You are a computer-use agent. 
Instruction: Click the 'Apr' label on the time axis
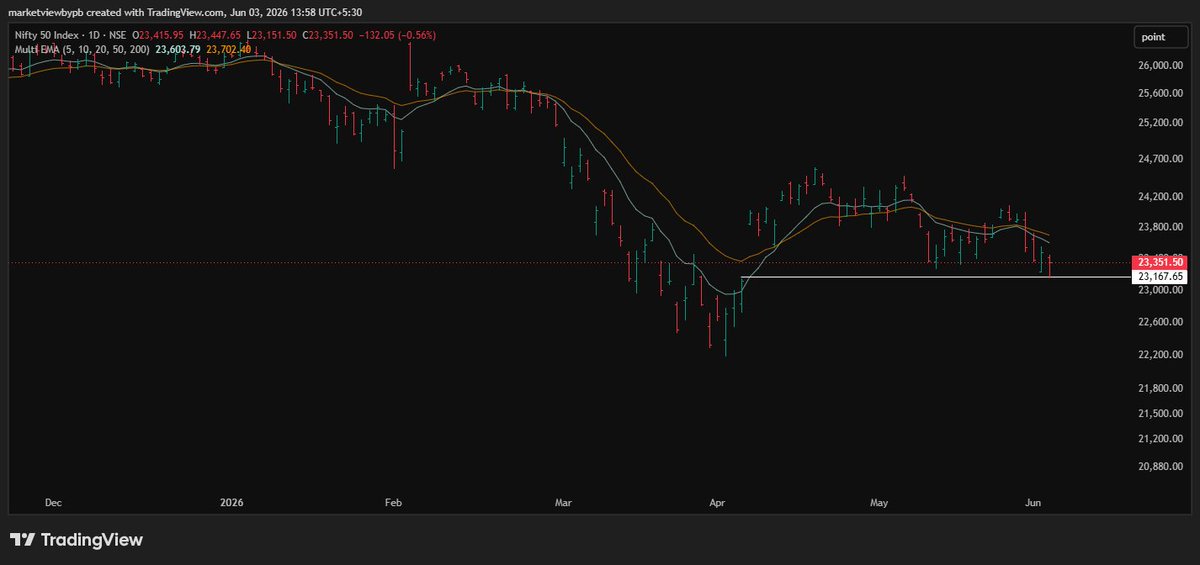(x=716, y=502)
